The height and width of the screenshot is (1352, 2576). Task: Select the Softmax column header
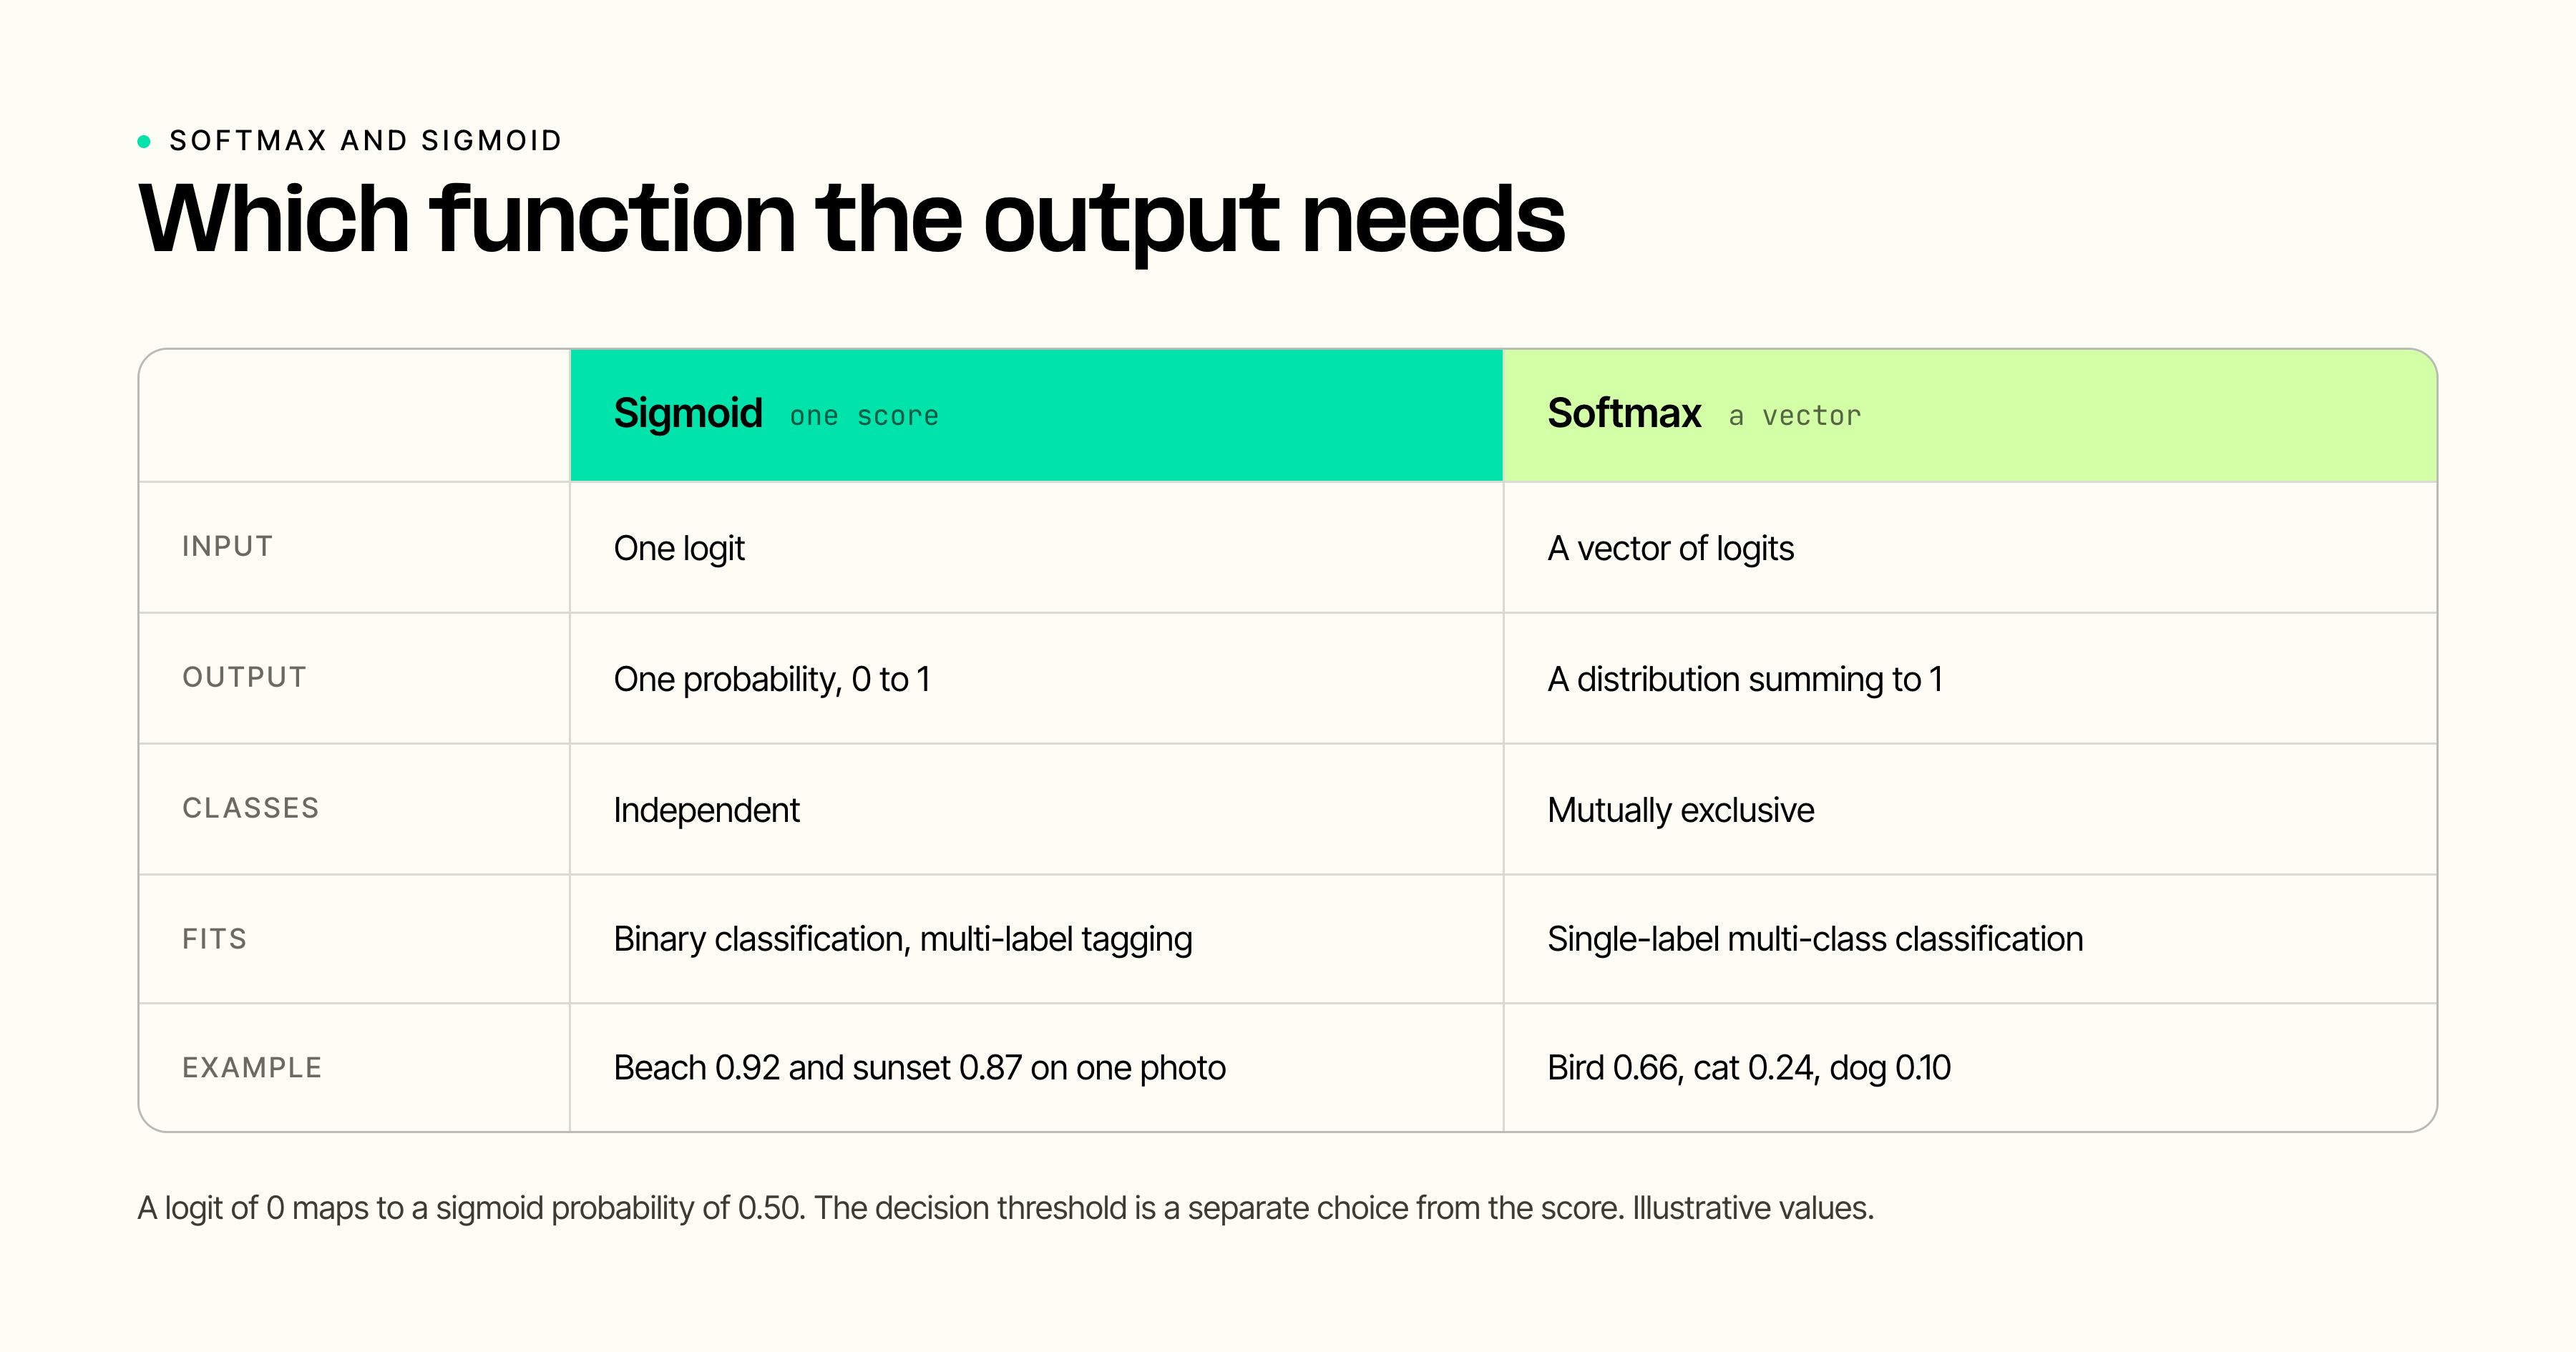click(x=1970, y=415)
